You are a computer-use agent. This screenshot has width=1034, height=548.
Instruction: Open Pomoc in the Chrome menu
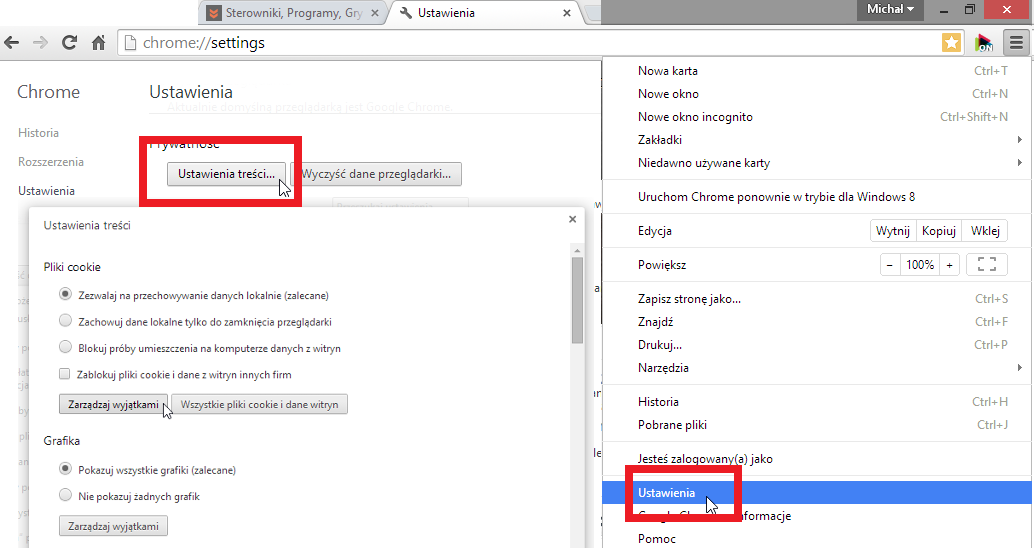pyautogui.click(x=818, y=539)
